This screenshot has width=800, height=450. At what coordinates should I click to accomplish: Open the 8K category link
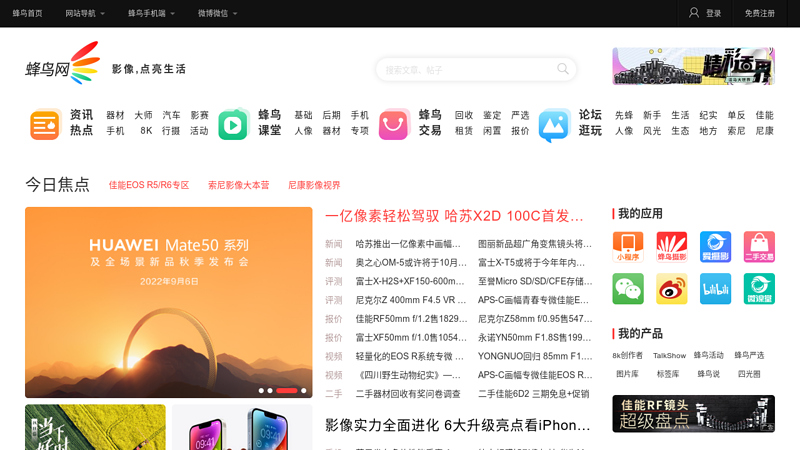click(146, 131)
